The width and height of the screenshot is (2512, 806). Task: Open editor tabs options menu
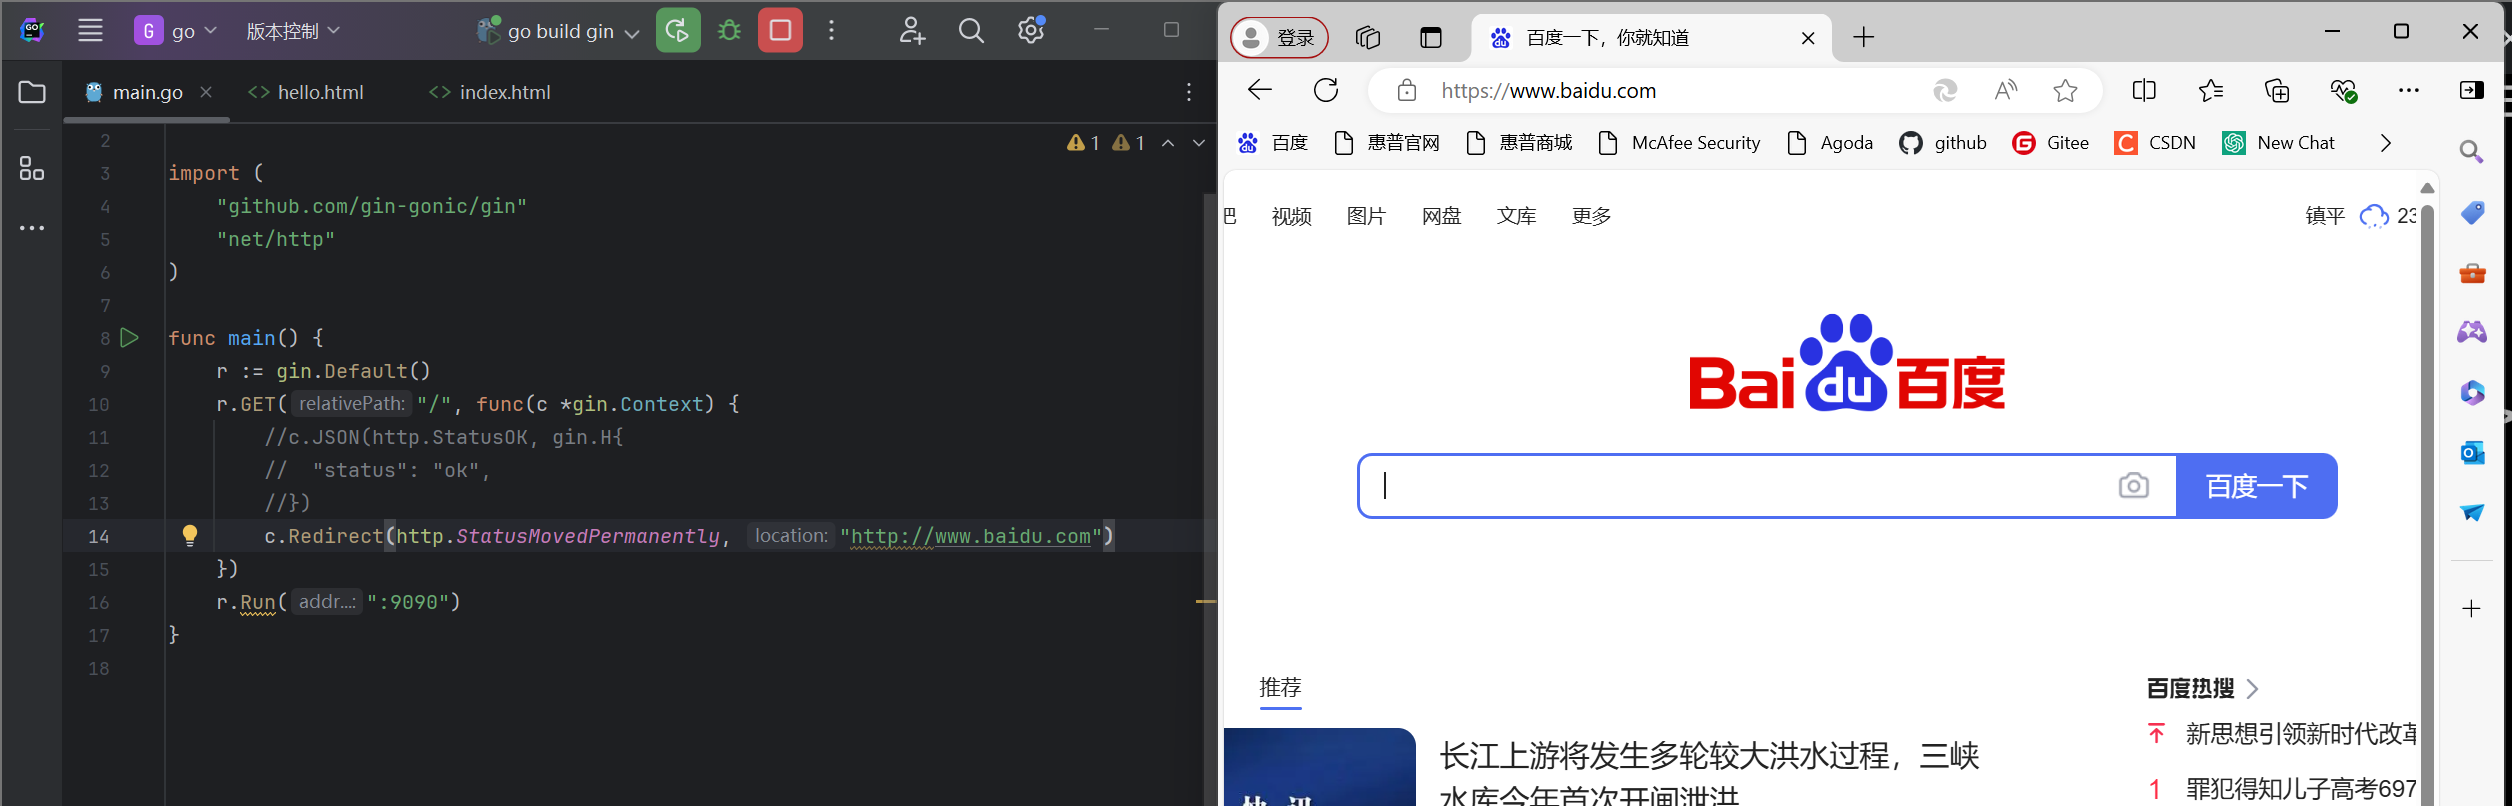(1189, 92)
